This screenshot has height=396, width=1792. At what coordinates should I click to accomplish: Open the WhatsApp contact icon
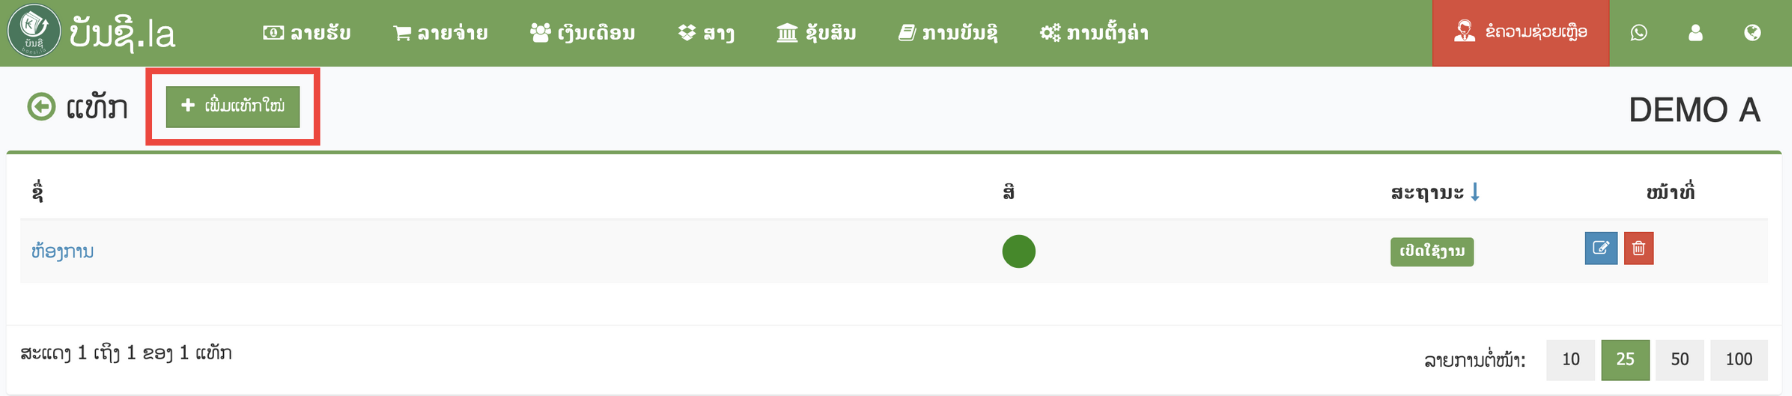[1638, 33]
